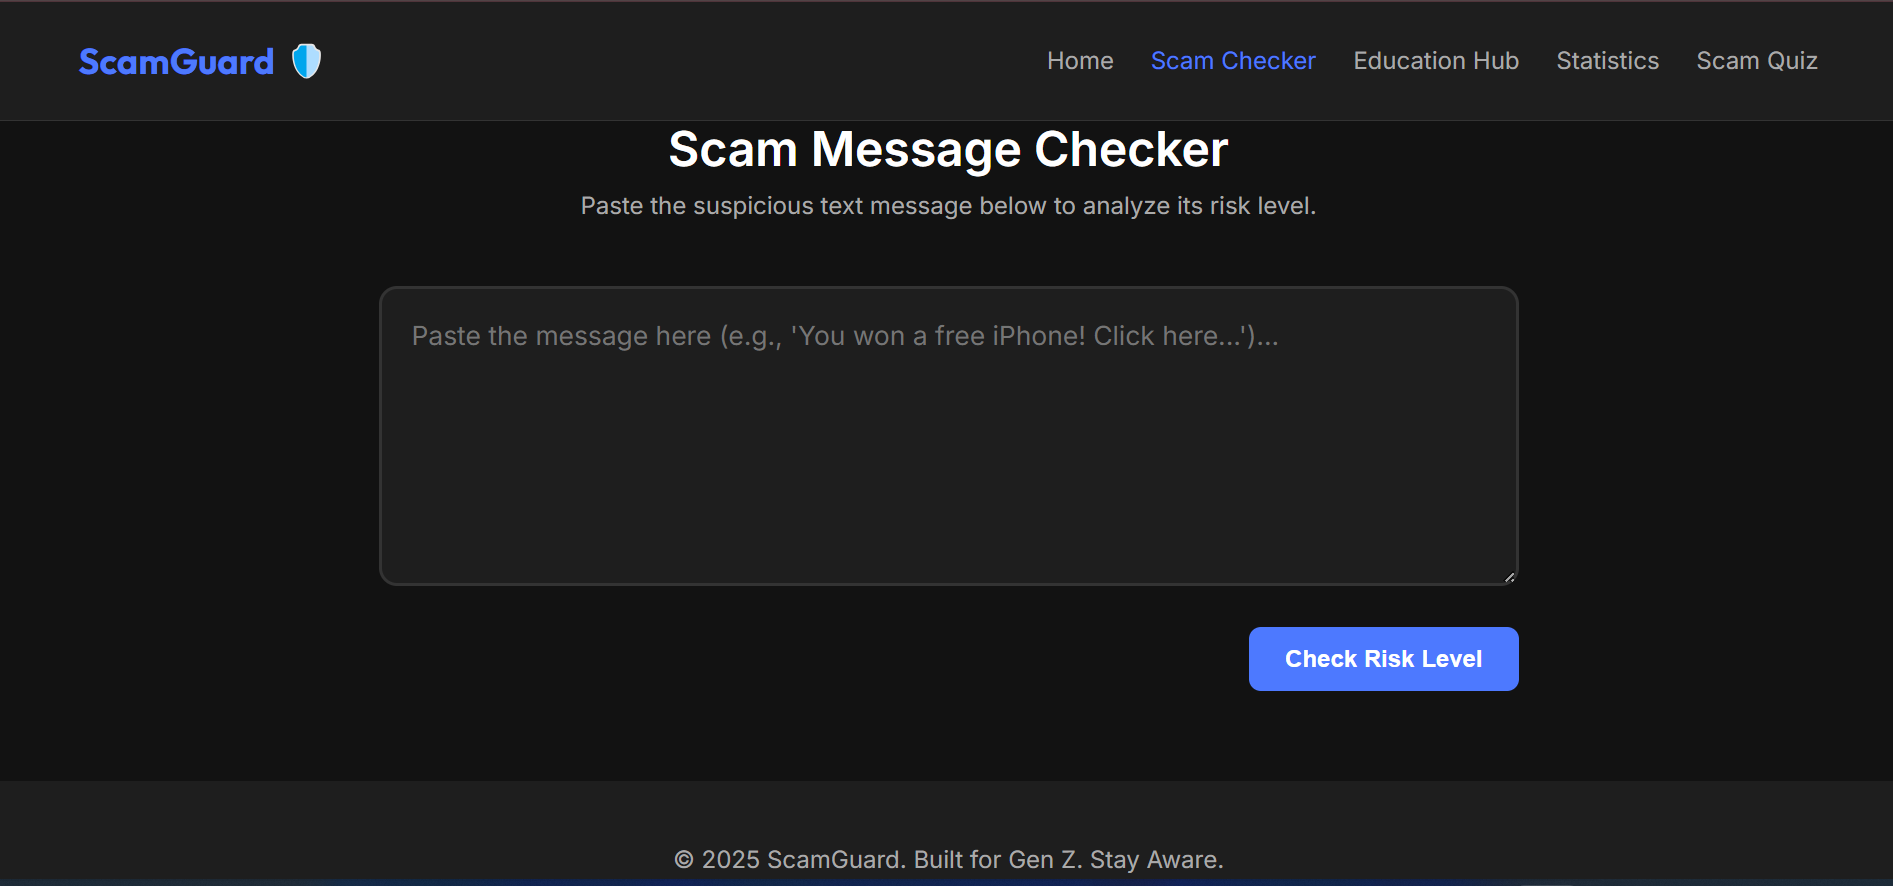Image resolution: width=1893 pixels, height=886 pixels.
Task: Click the text area resize handle
Action: pyautogui.click(x=1510, y=576)
